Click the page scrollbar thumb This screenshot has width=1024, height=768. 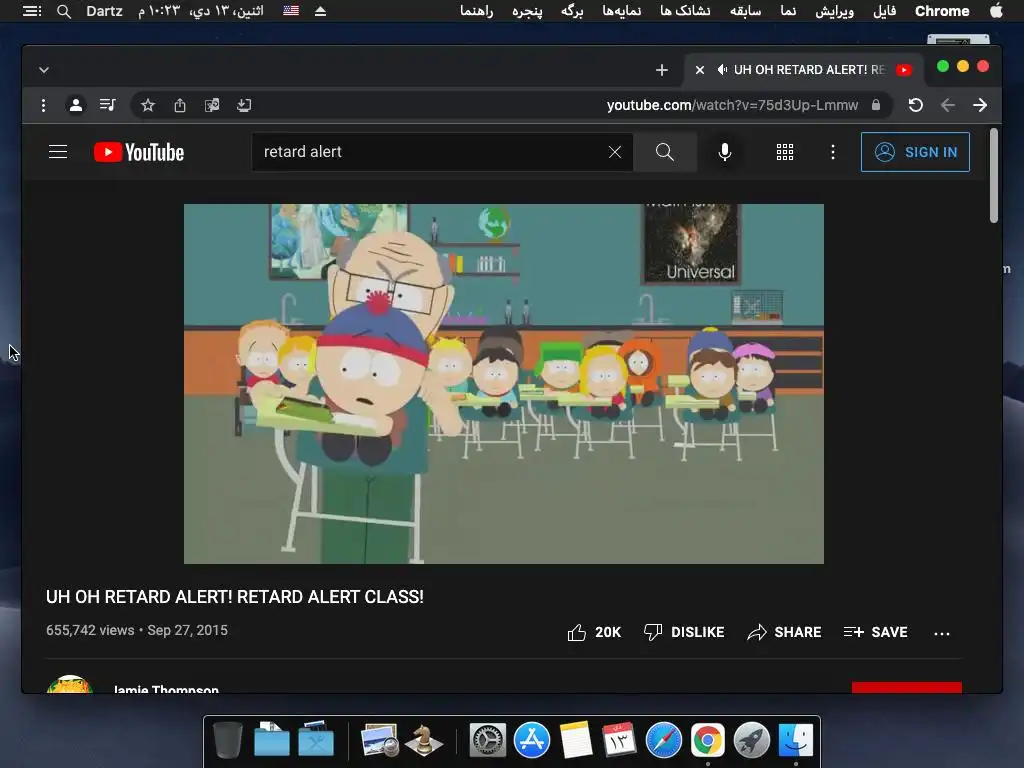[x=994, y=175]
